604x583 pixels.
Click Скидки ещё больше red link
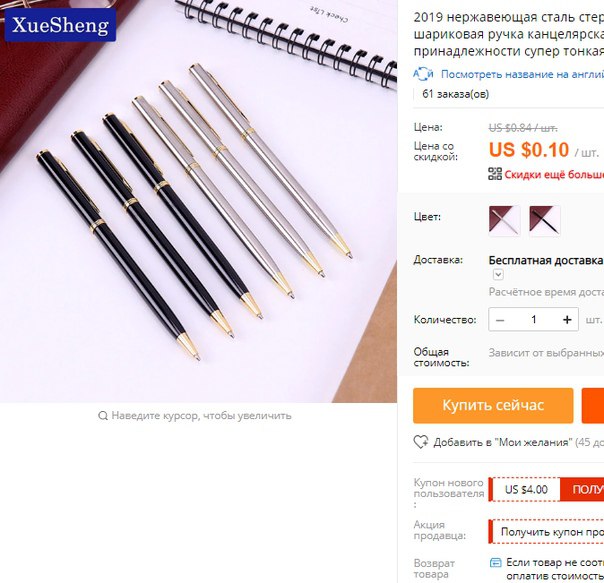554,175
